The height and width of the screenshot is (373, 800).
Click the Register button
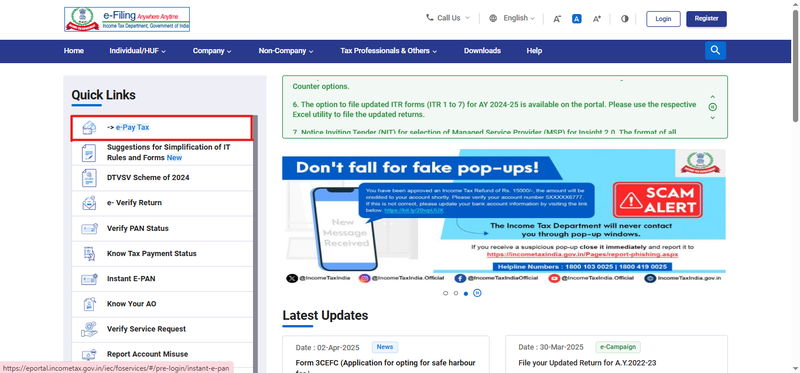coord(707,19)
